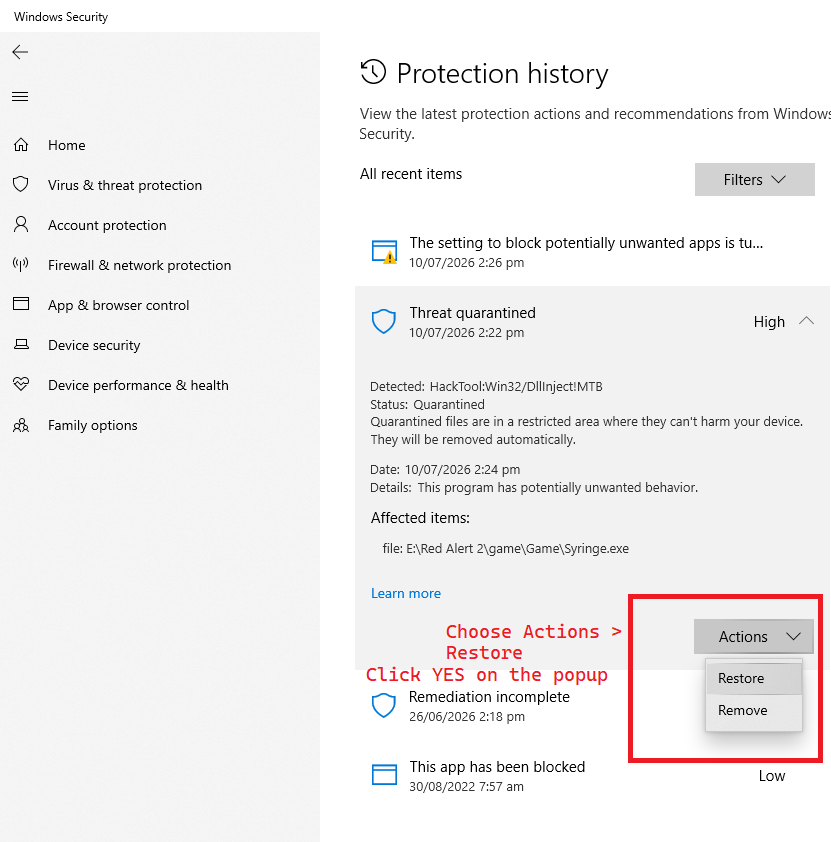Click the Device performance & health heart icon
The image size is (831, 842).
click(x=21, y=384)
